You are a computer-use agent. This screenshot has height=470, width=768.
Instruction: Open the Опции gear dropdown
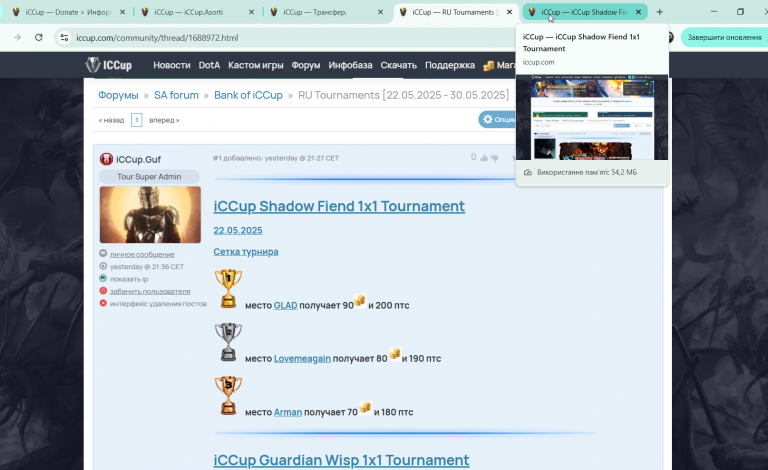498,119
